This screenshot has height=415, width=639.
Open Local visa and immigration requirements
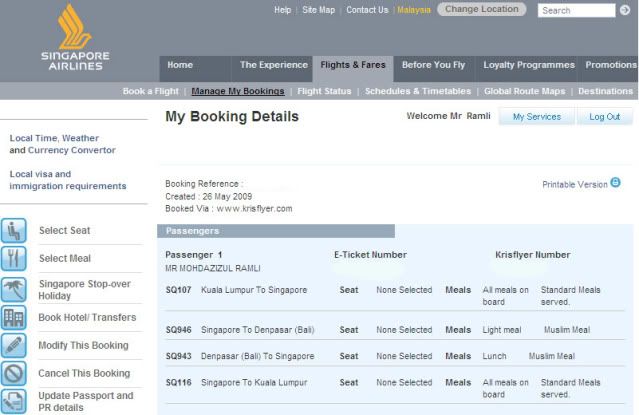pyautogui.click(x=68, y=180)
